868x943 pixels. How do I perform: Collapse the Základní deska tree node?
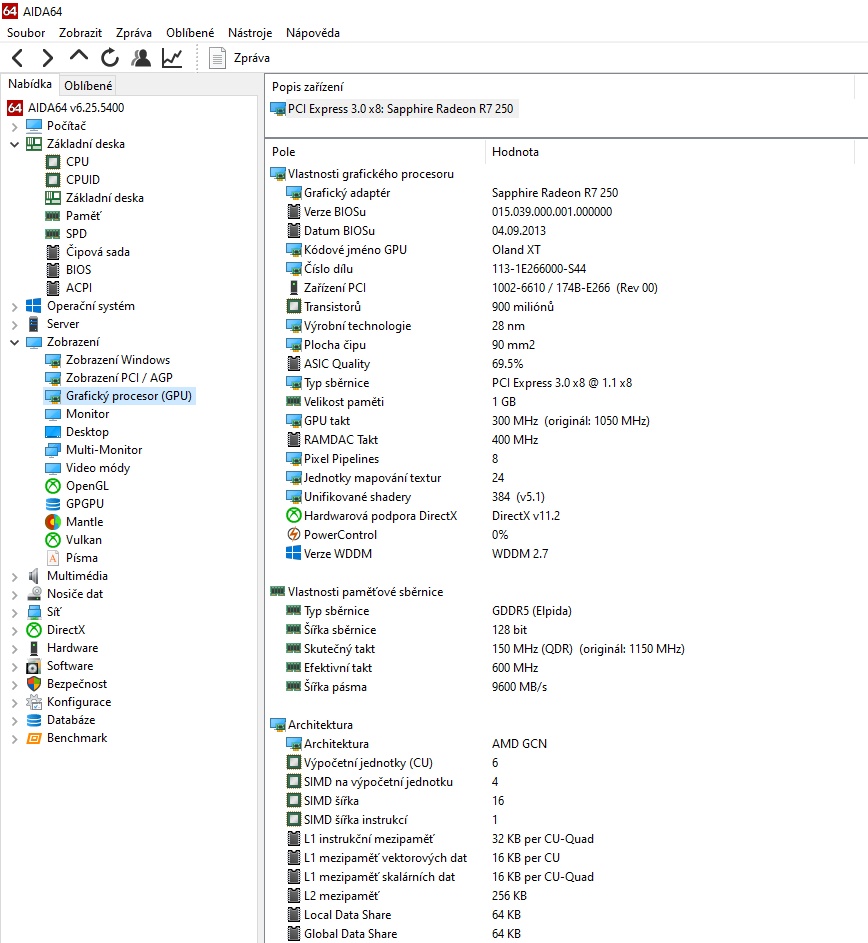14,144
